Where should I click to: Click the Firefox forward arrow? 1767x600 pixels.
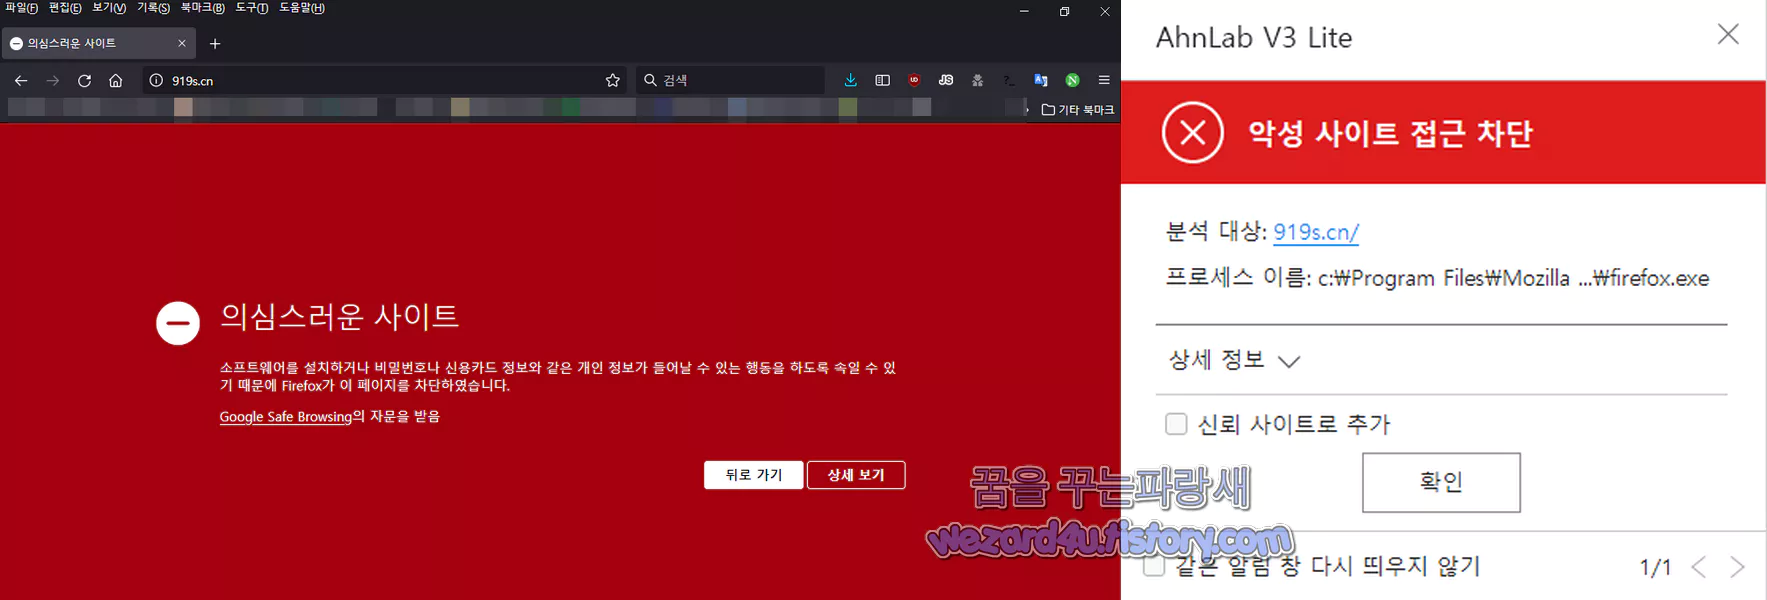coord(53,80)
